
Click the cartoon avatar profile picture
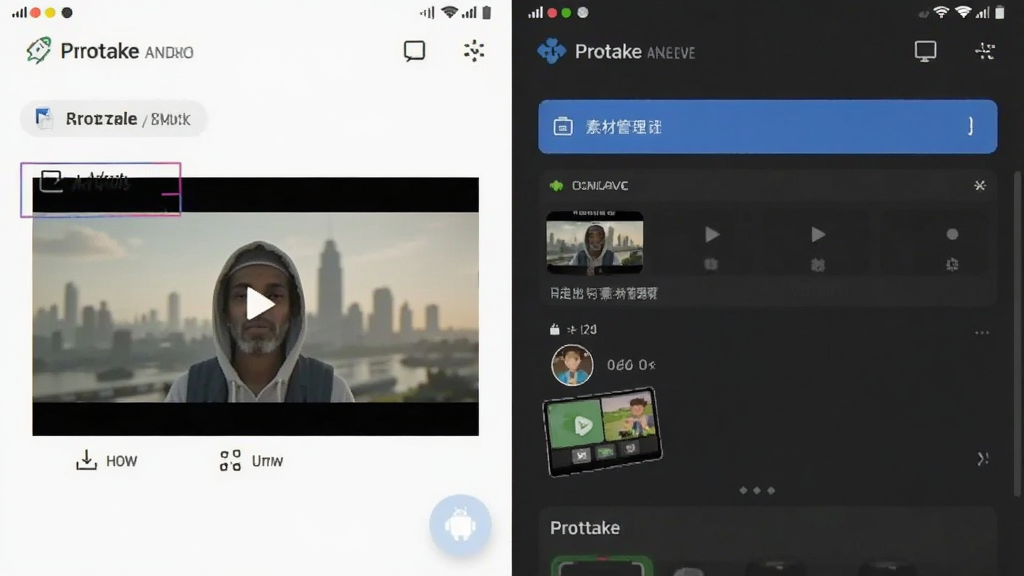tap(572, 365)
